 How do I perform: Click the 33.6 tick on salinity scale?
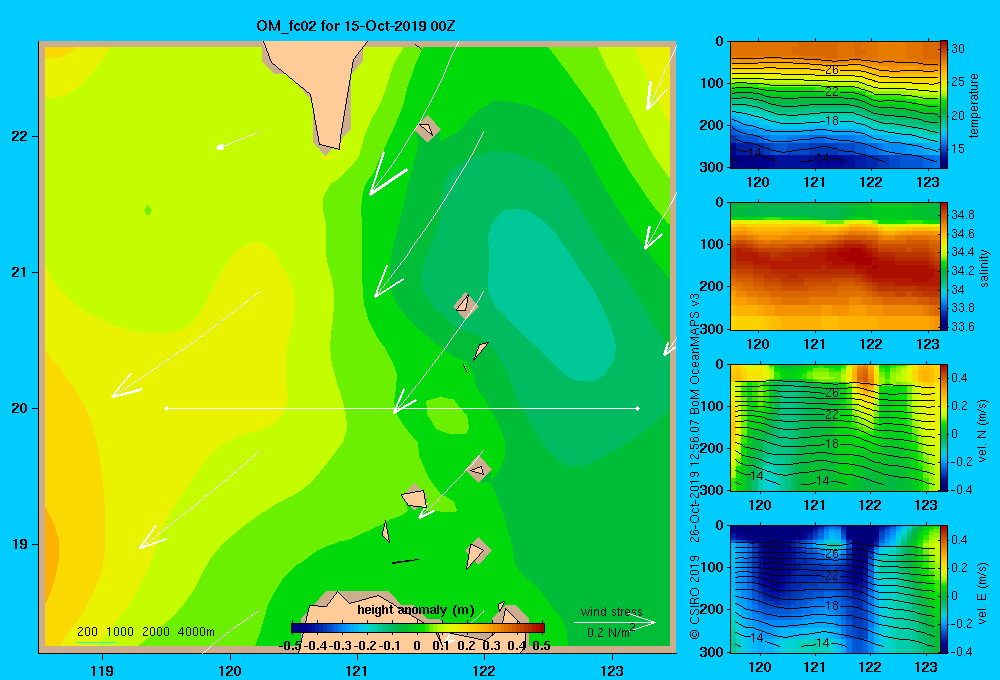click(x=963, y=327)
